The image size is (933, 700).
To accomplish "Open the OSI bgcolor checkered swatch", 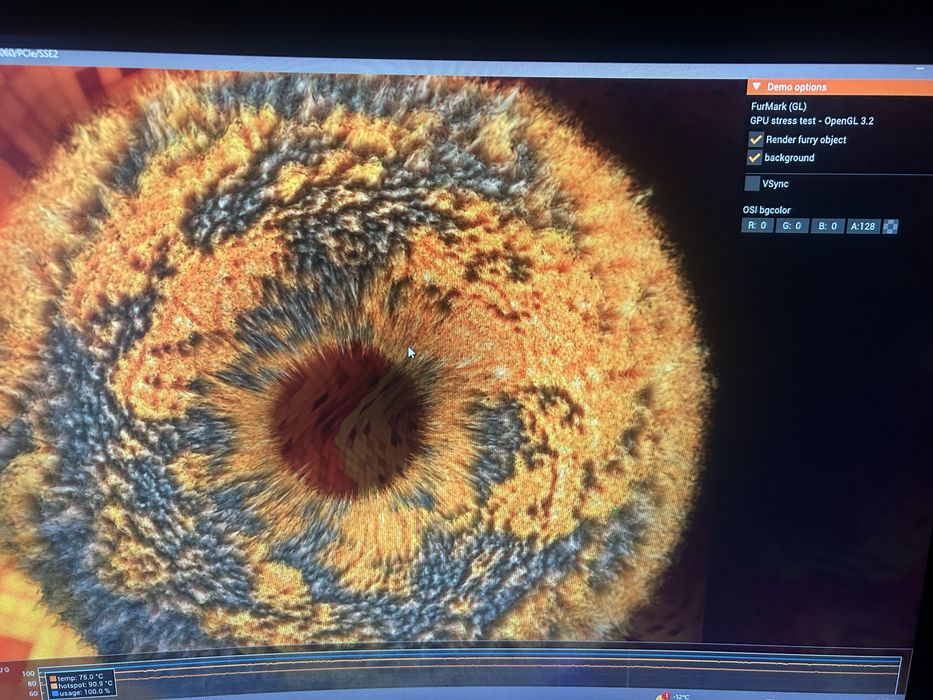I will (x=890, y=227).
